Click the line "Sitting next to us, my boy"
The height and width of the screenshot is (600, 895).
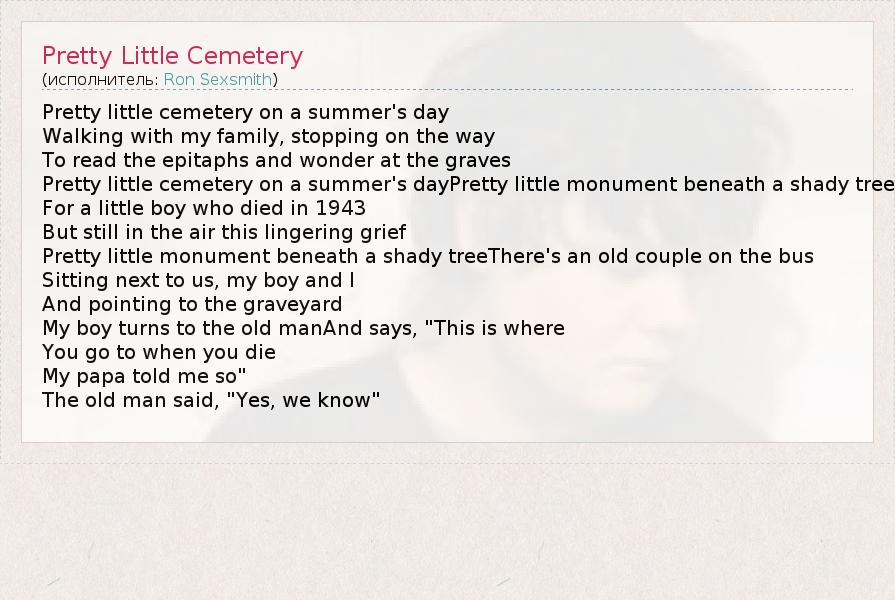[198, 280]
